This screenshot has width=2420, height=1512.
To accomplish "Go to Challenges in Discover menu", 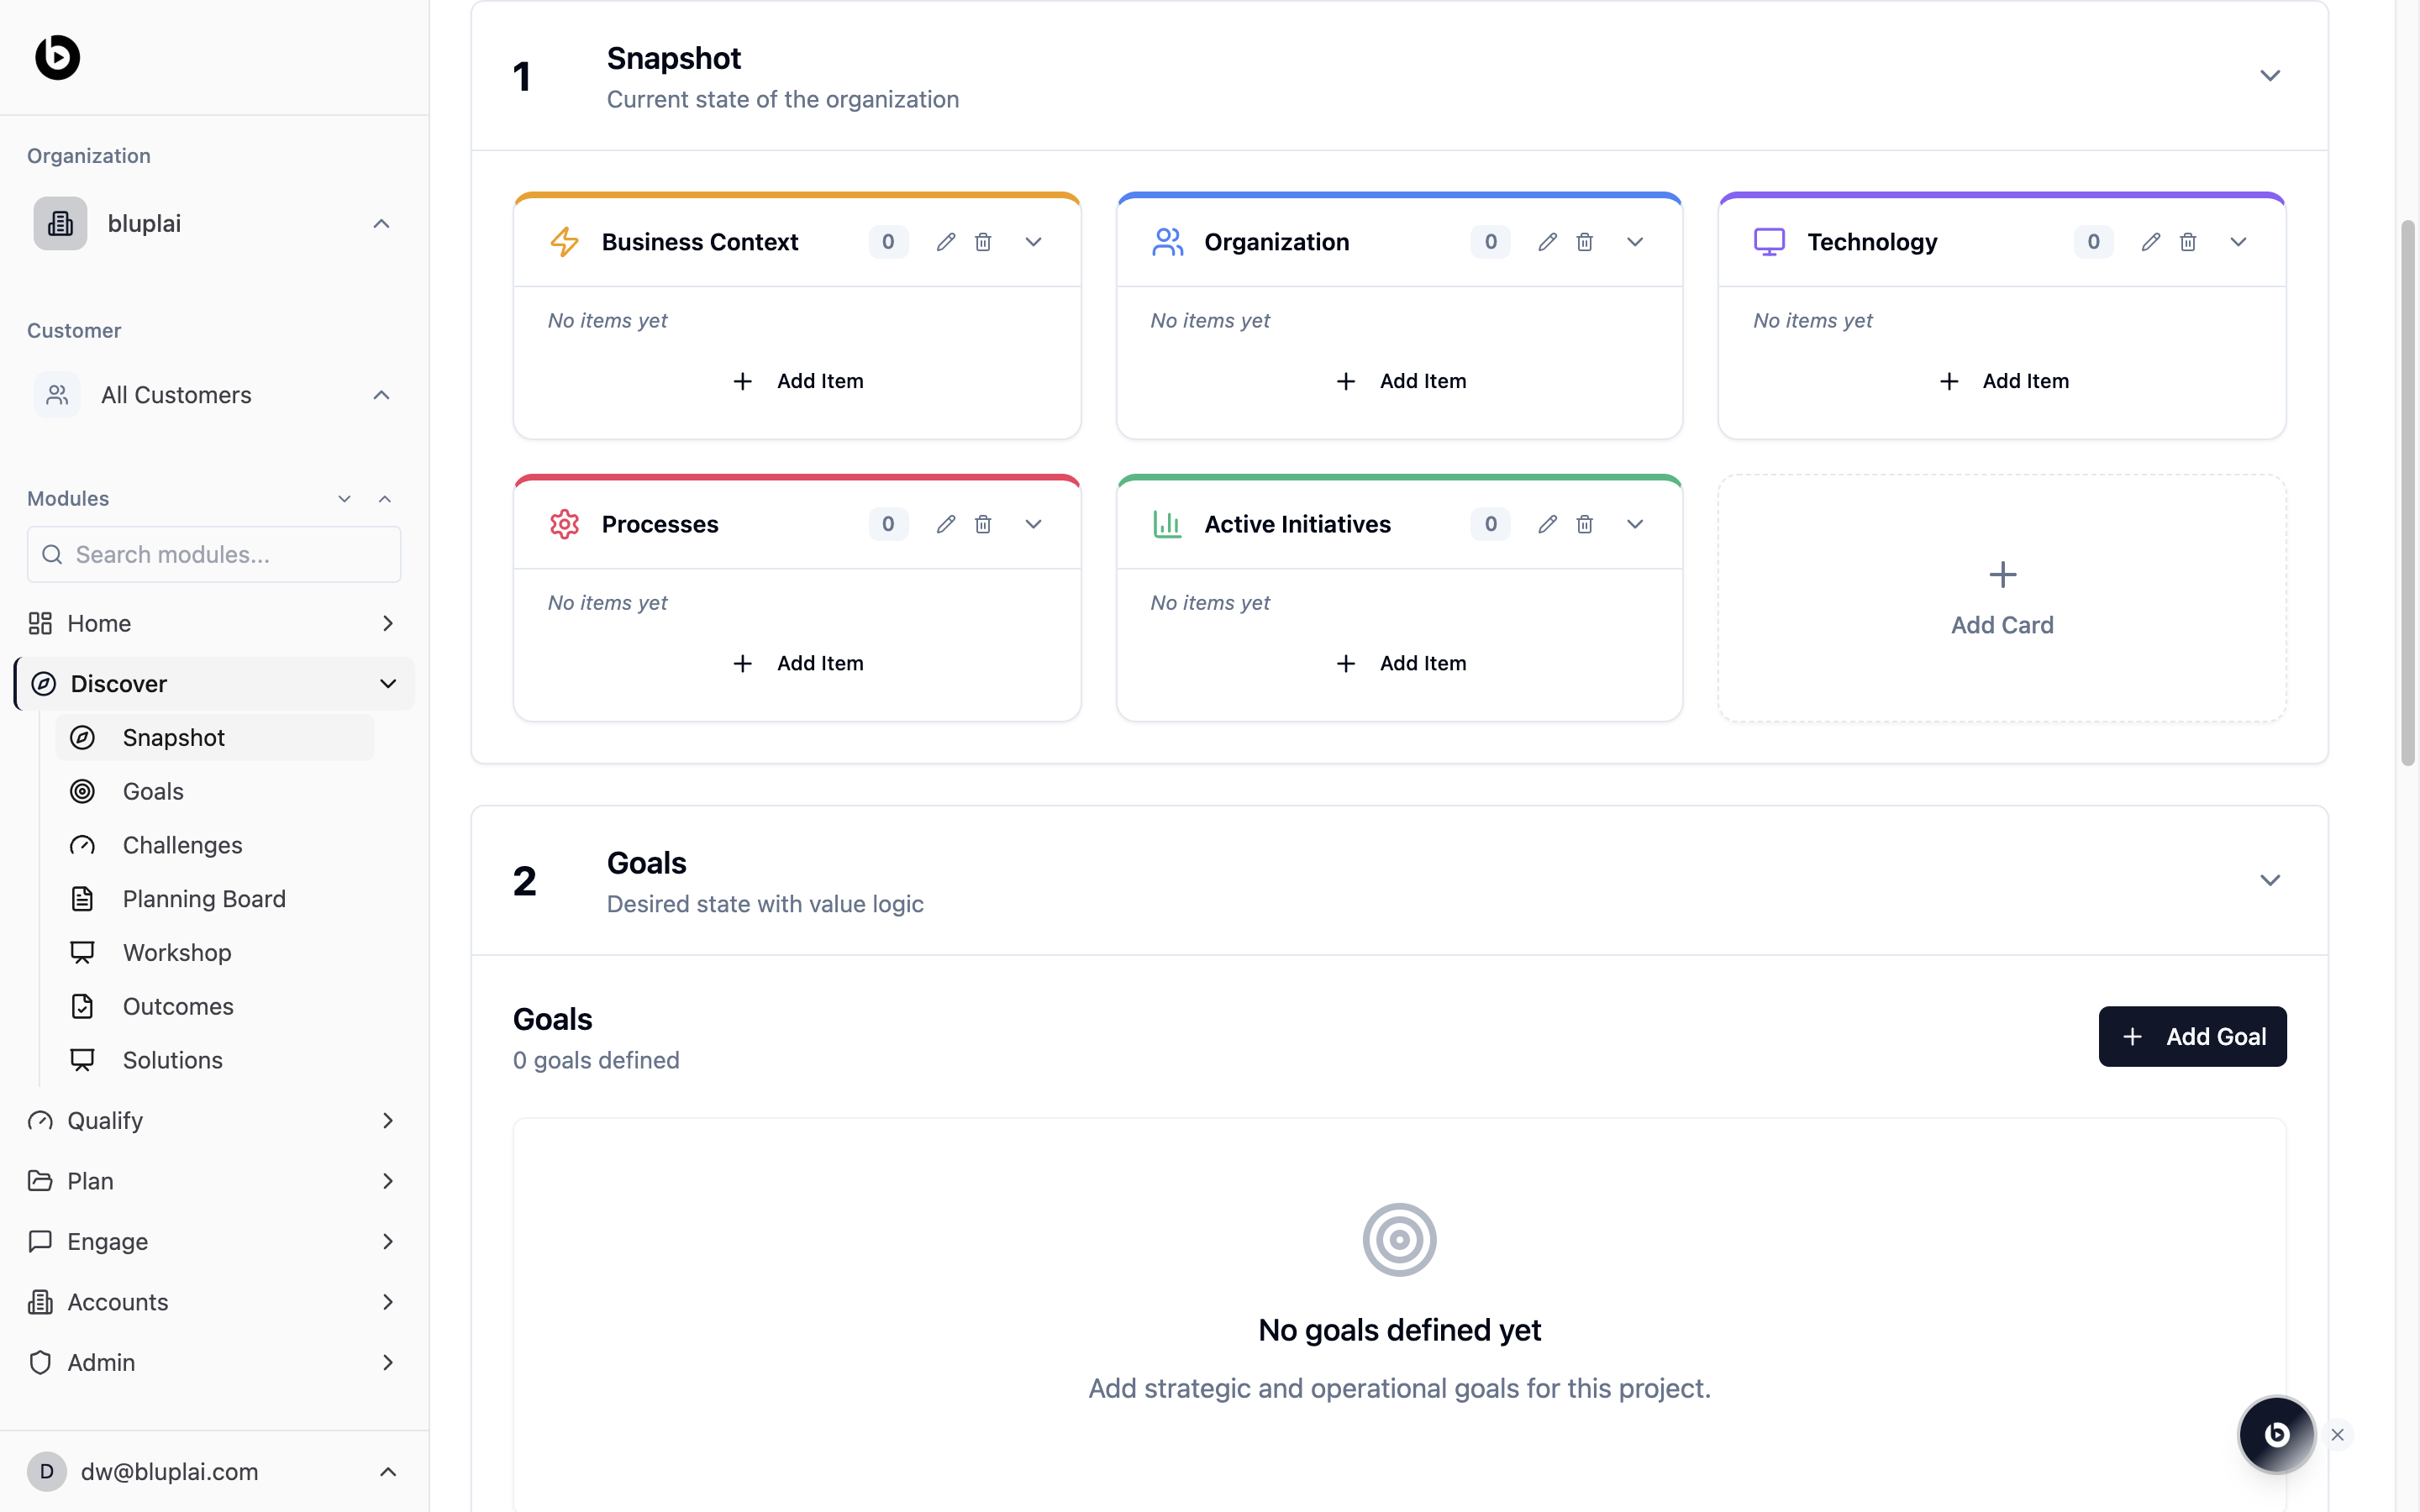I will pos(182,845).
